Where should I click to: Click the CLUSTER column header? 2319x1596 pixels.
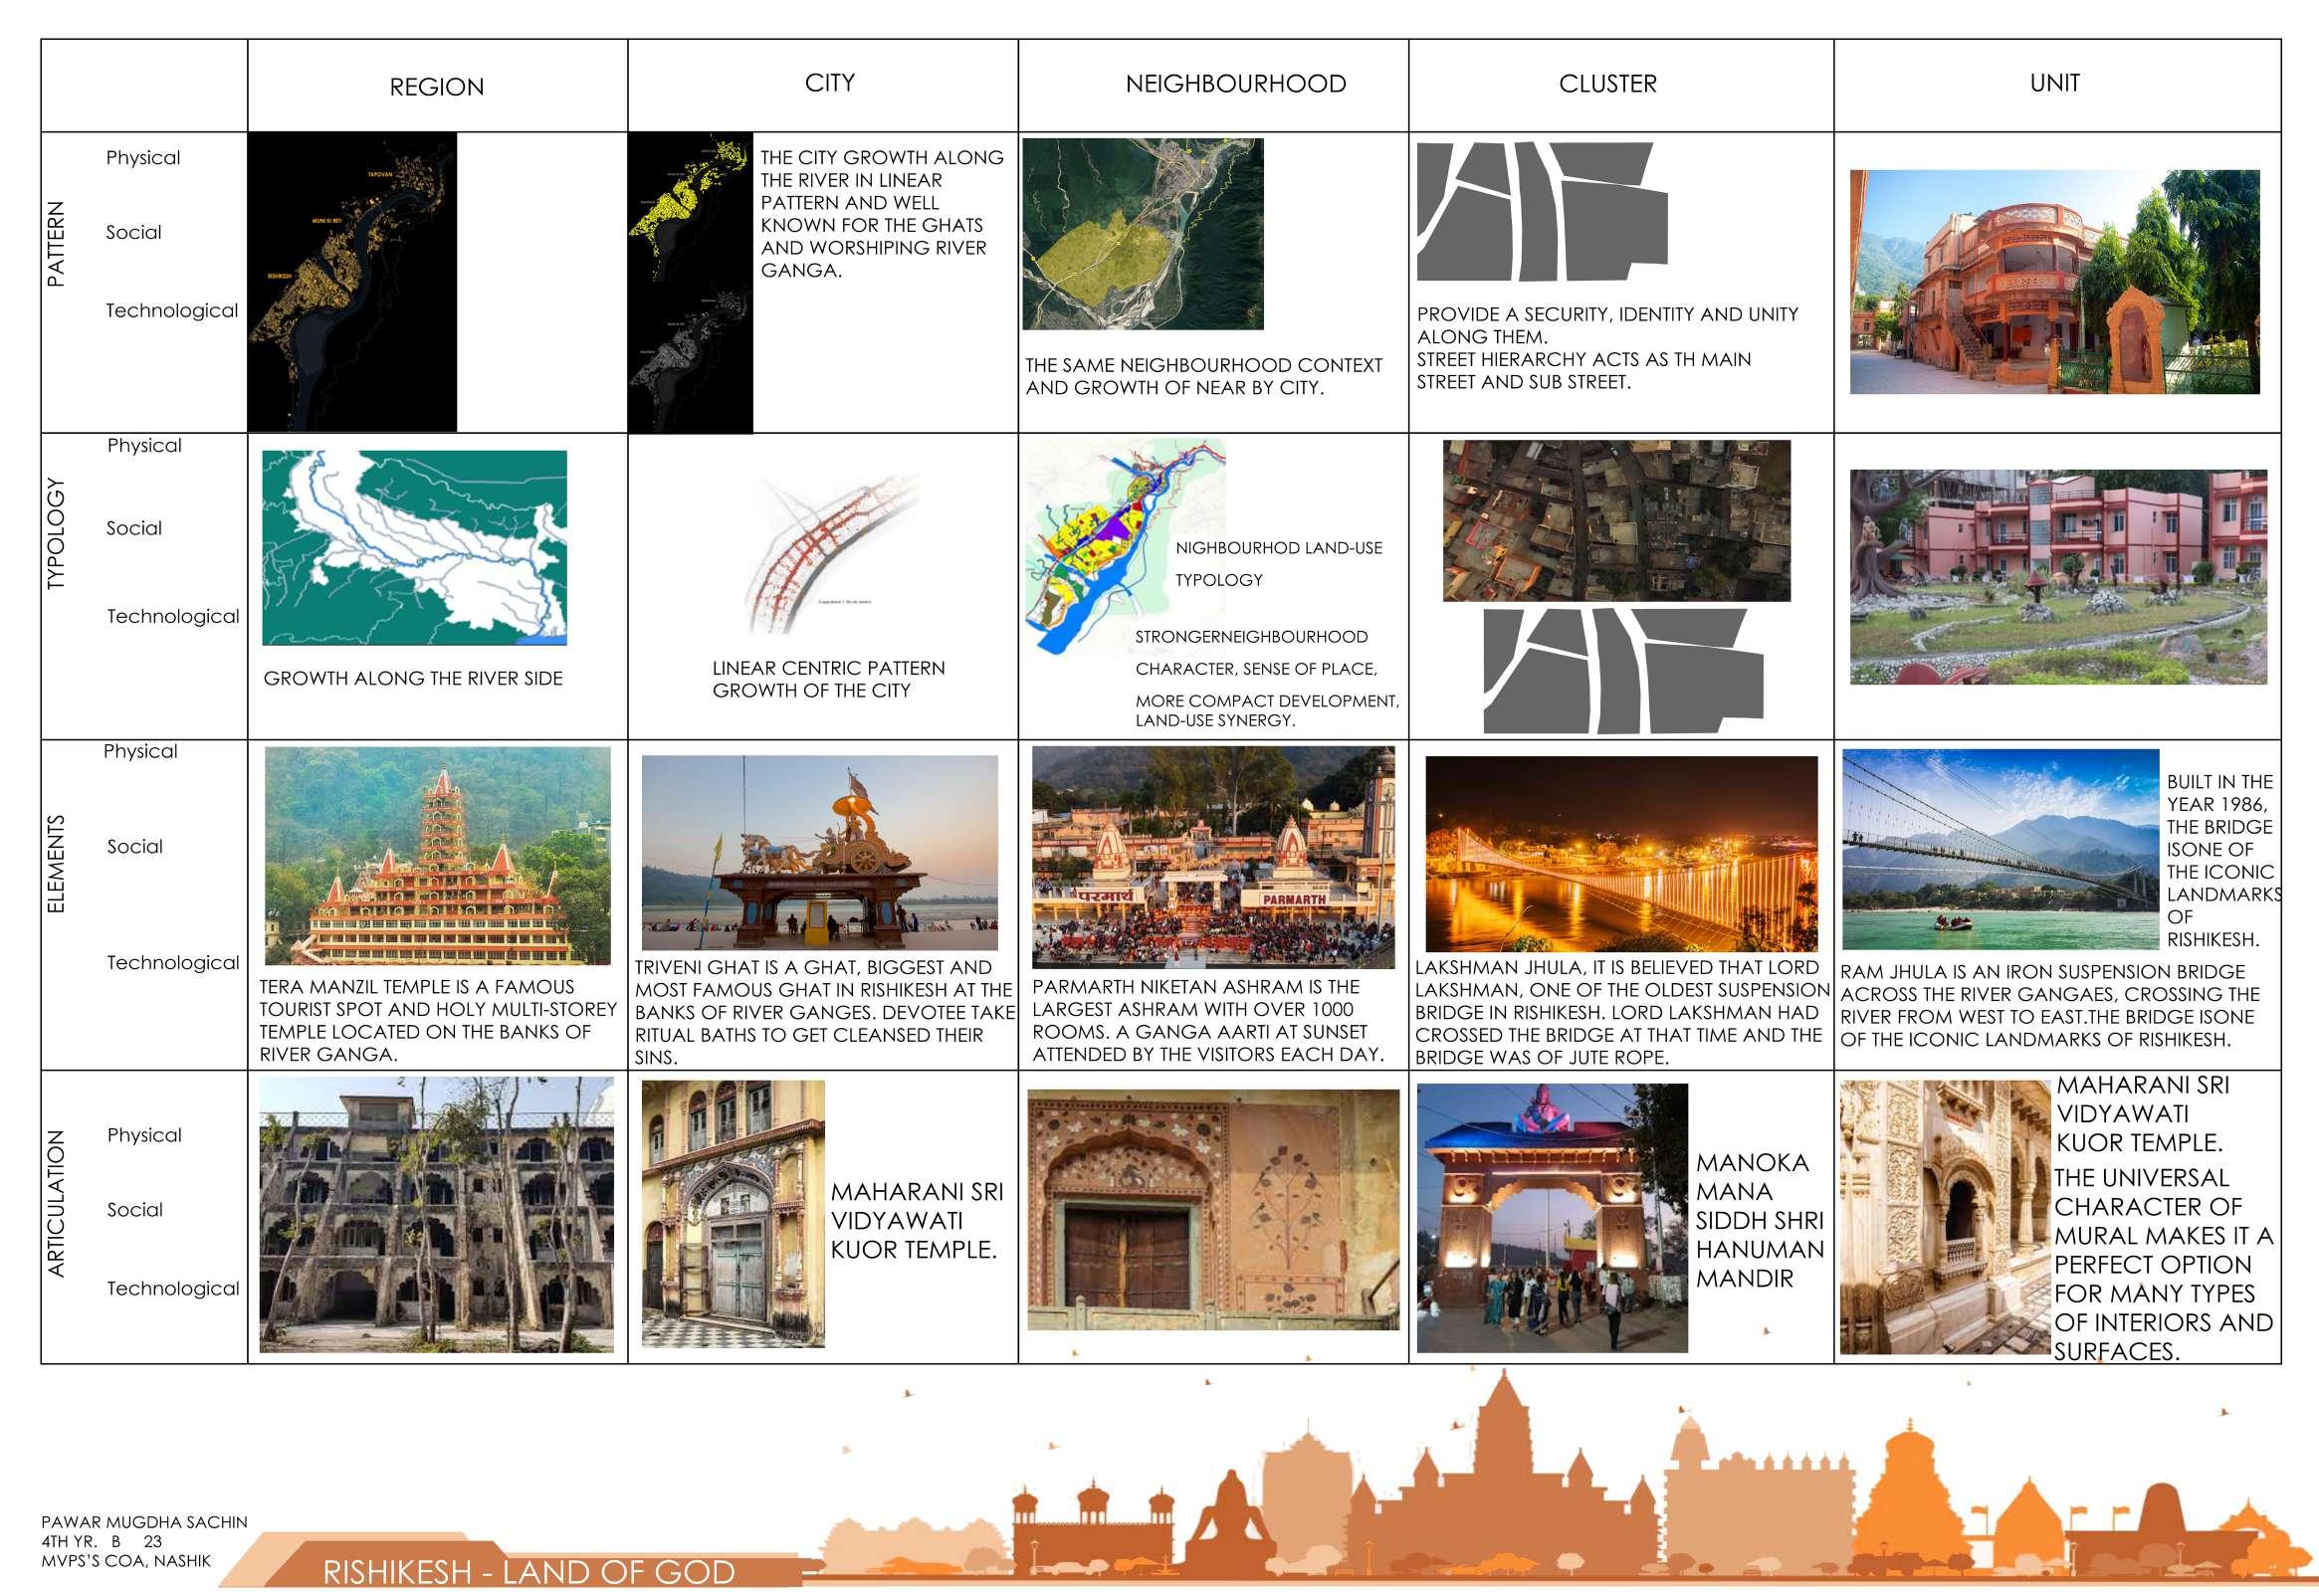click(x=1607, y=84)
